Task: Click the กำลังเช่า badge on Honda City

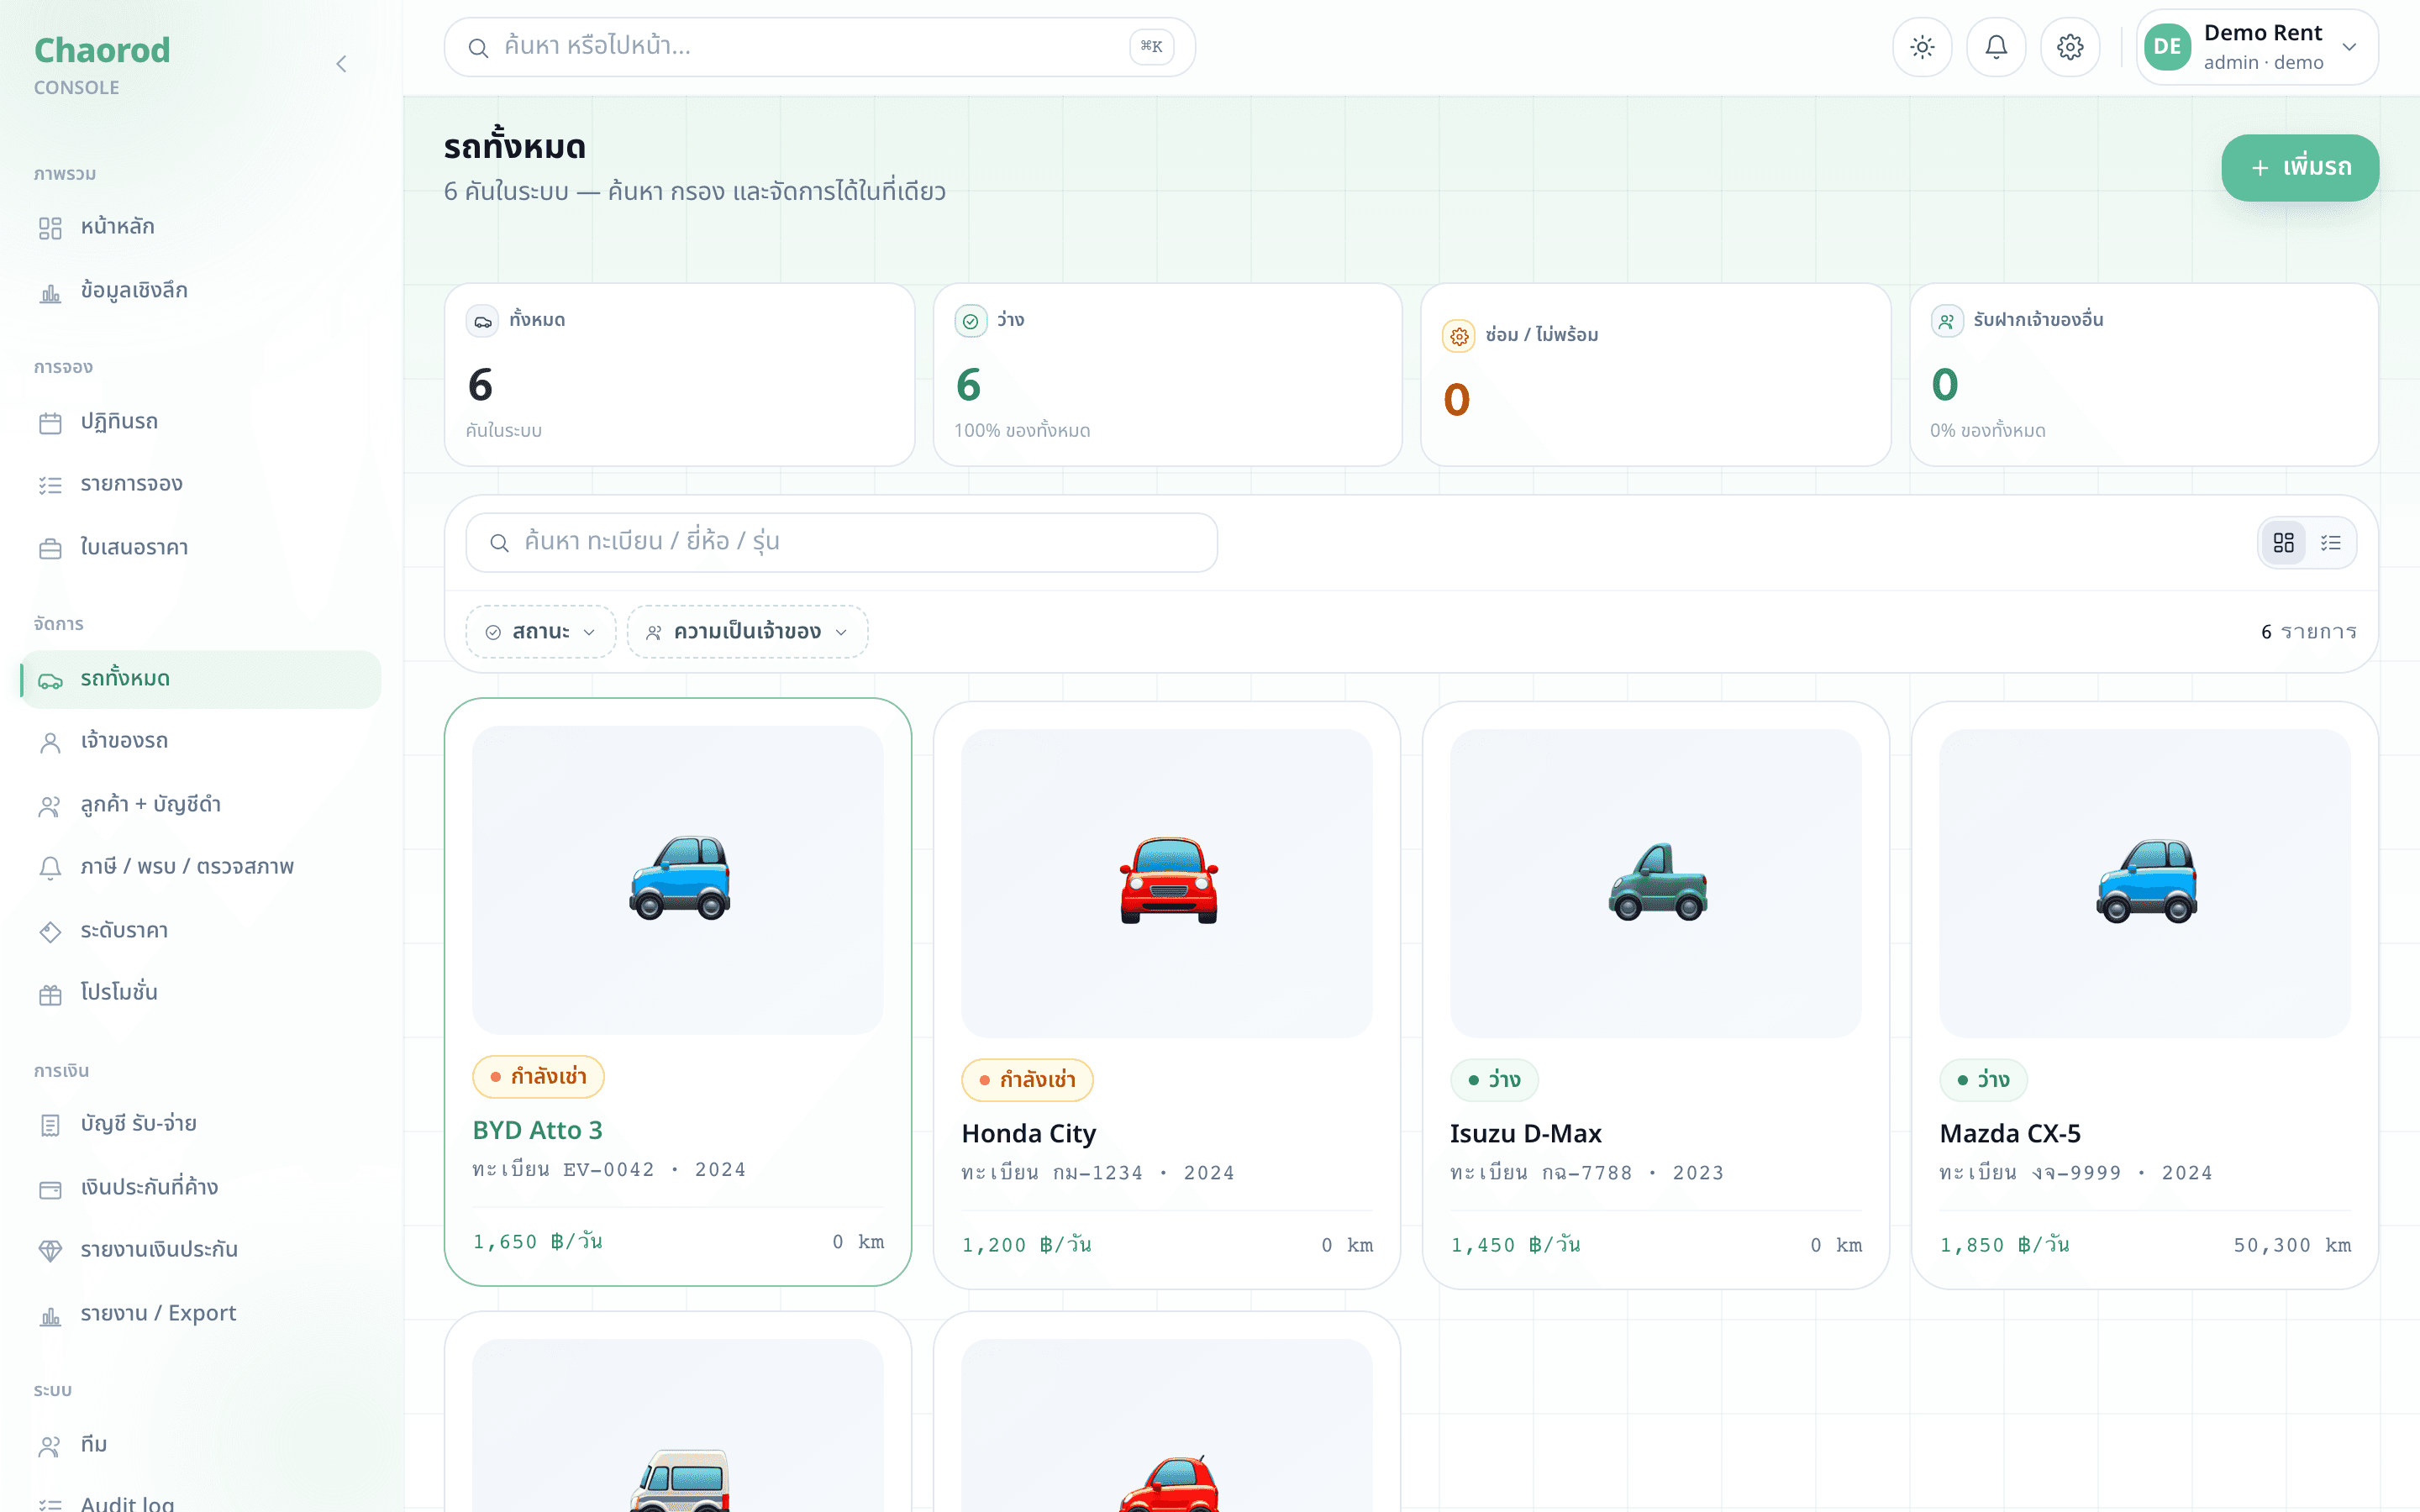Action: [1027, 1080]
